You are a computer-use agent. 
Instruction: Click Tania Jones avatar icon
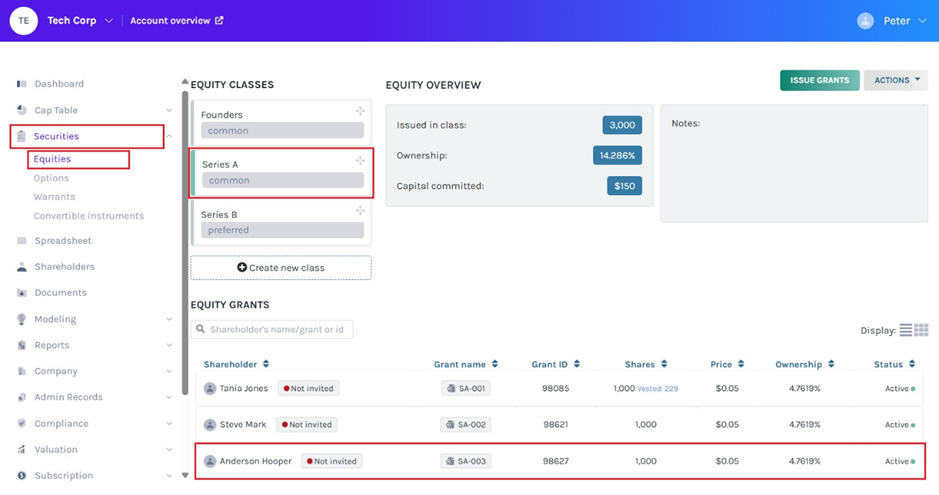pyautogui.click(x=210, y=388)
